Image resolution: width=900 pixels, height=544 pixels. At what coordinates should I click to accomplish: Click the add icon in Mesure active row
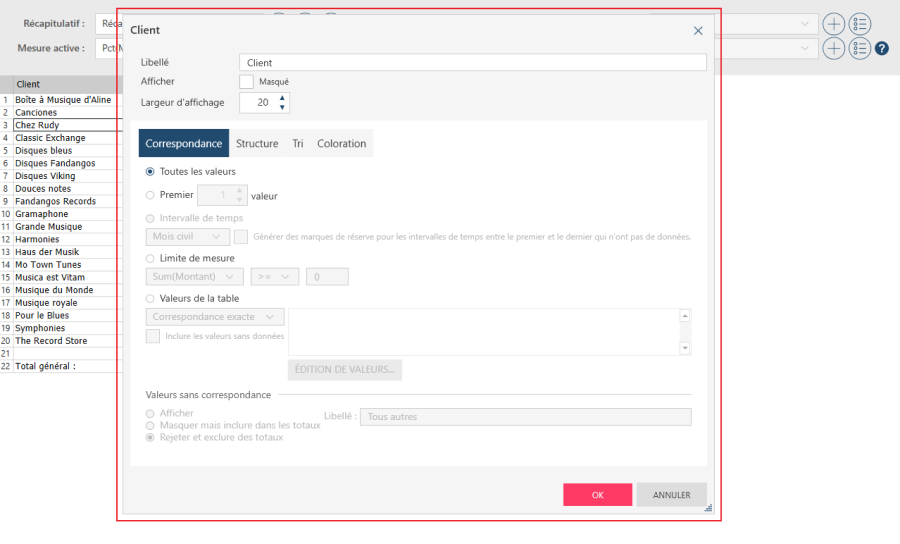[833, 48]
